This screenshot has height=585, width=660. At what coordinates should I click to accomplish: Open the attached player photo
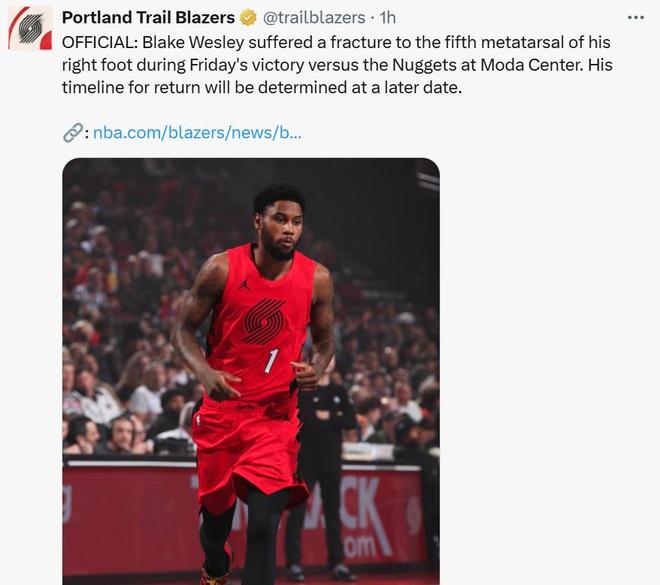[x=251, y=371]
